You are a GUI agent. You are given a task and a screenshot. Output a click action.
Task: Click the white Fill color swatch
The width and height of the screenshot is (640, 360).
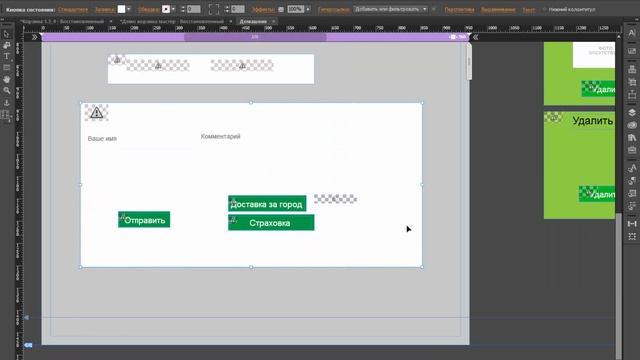pos(122,9)
